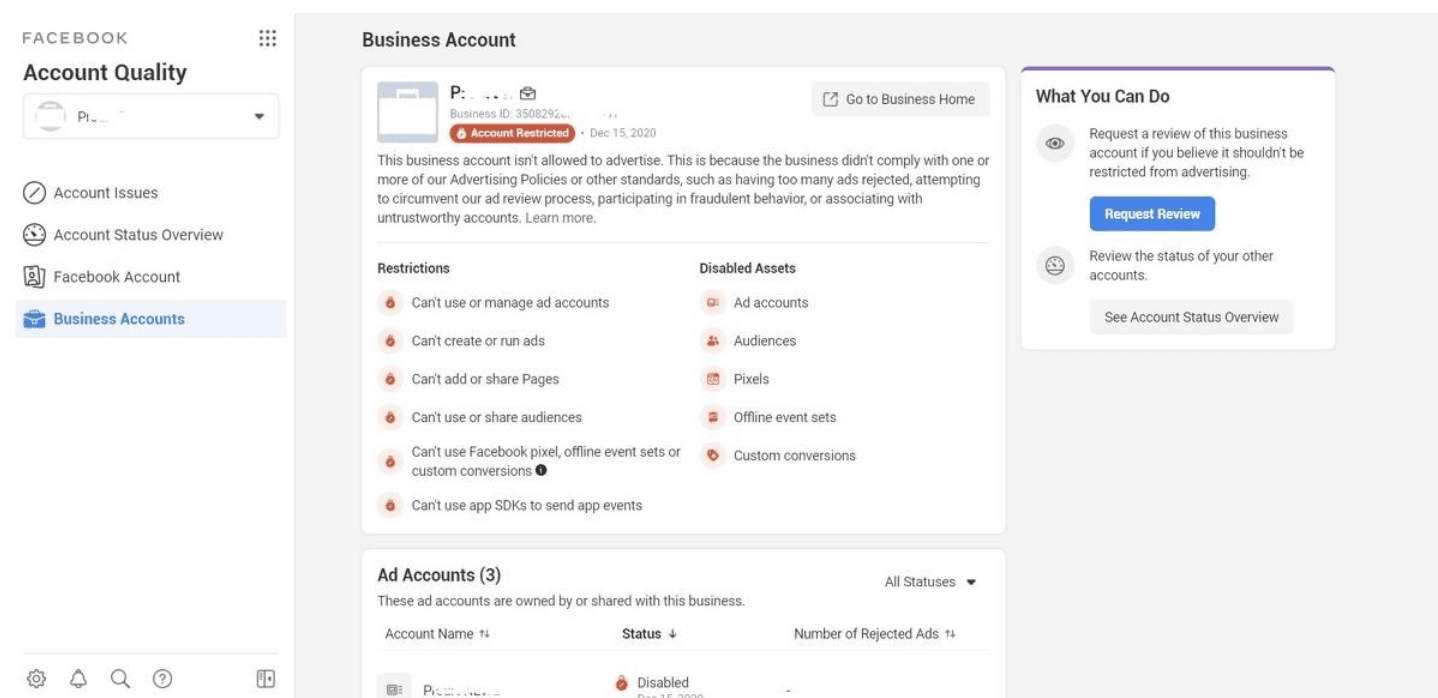This screenshot has height=698, width=1438.
Task: Click the info icon after "custom conversions"
Action: point(541,471)
